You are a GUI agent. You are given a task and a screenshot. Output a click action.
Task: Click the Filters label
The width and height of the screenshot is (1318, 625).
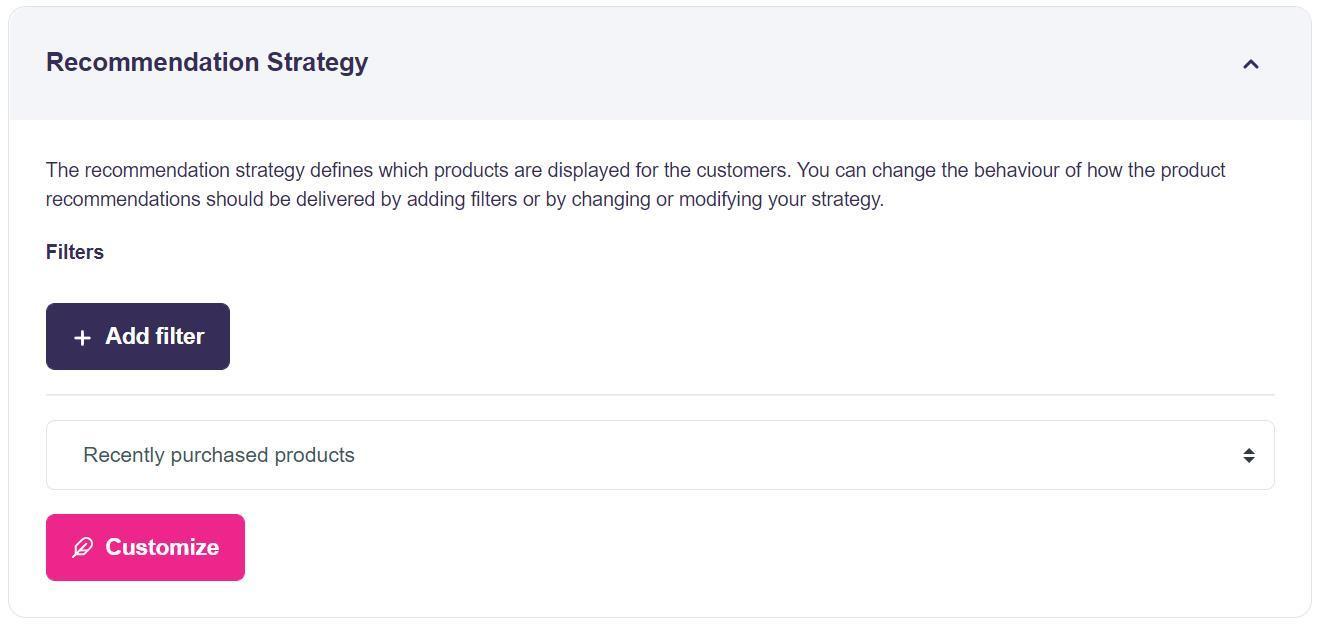(x=75, y=252)
